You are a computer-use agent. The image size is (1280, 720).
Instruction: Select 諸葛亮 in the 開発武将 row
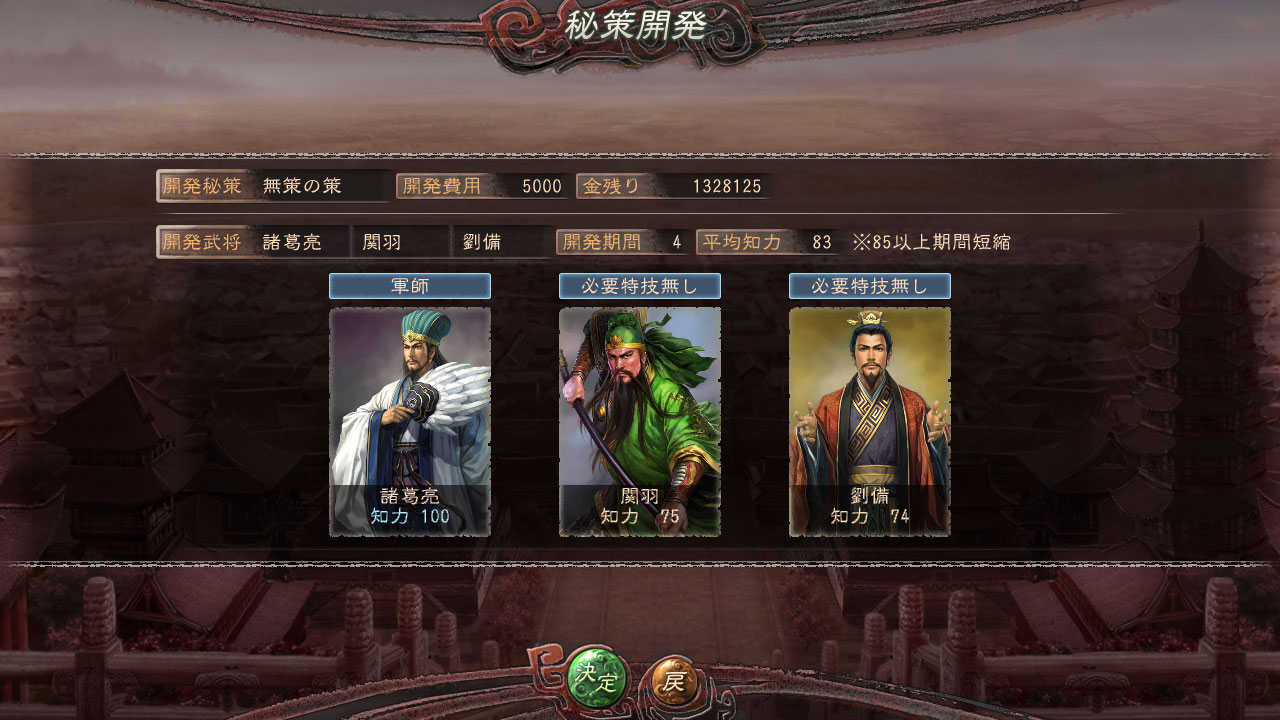292,242
